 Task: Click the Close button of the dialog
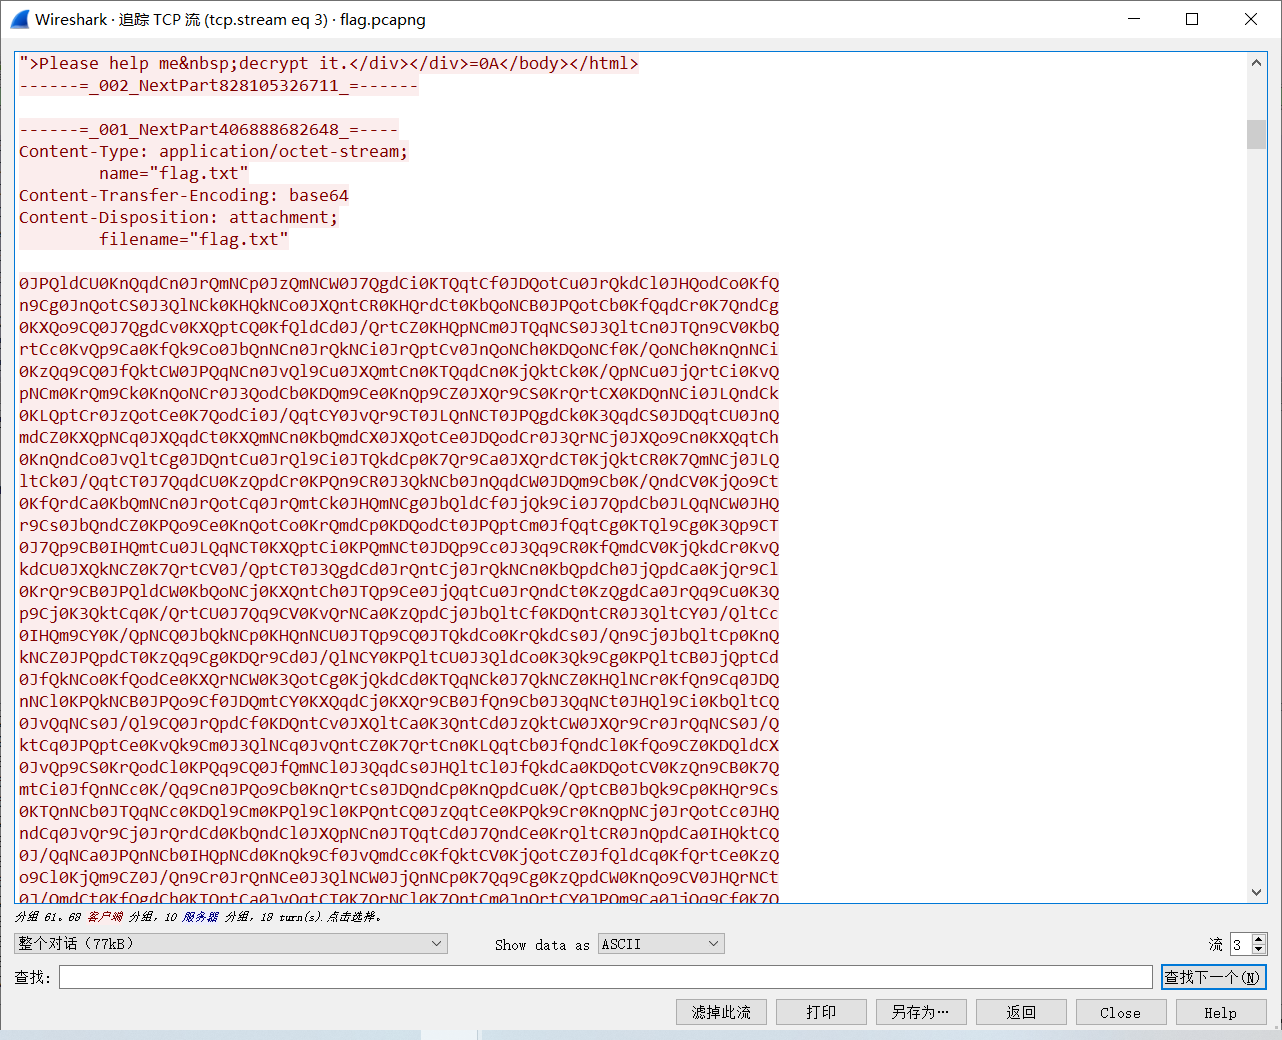pyautogui.click(x=1121, y=1011)
